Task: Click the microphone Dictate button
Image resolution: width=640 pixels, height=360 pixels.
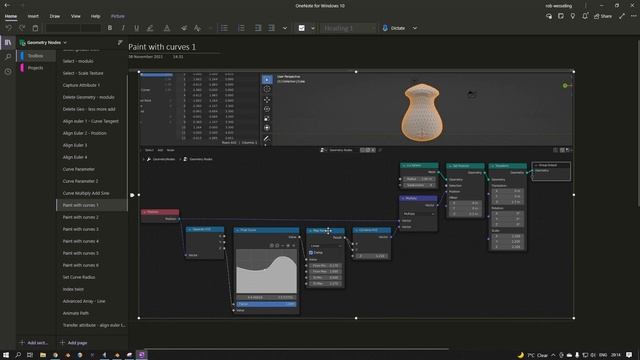Action: [x=394, y=28]
